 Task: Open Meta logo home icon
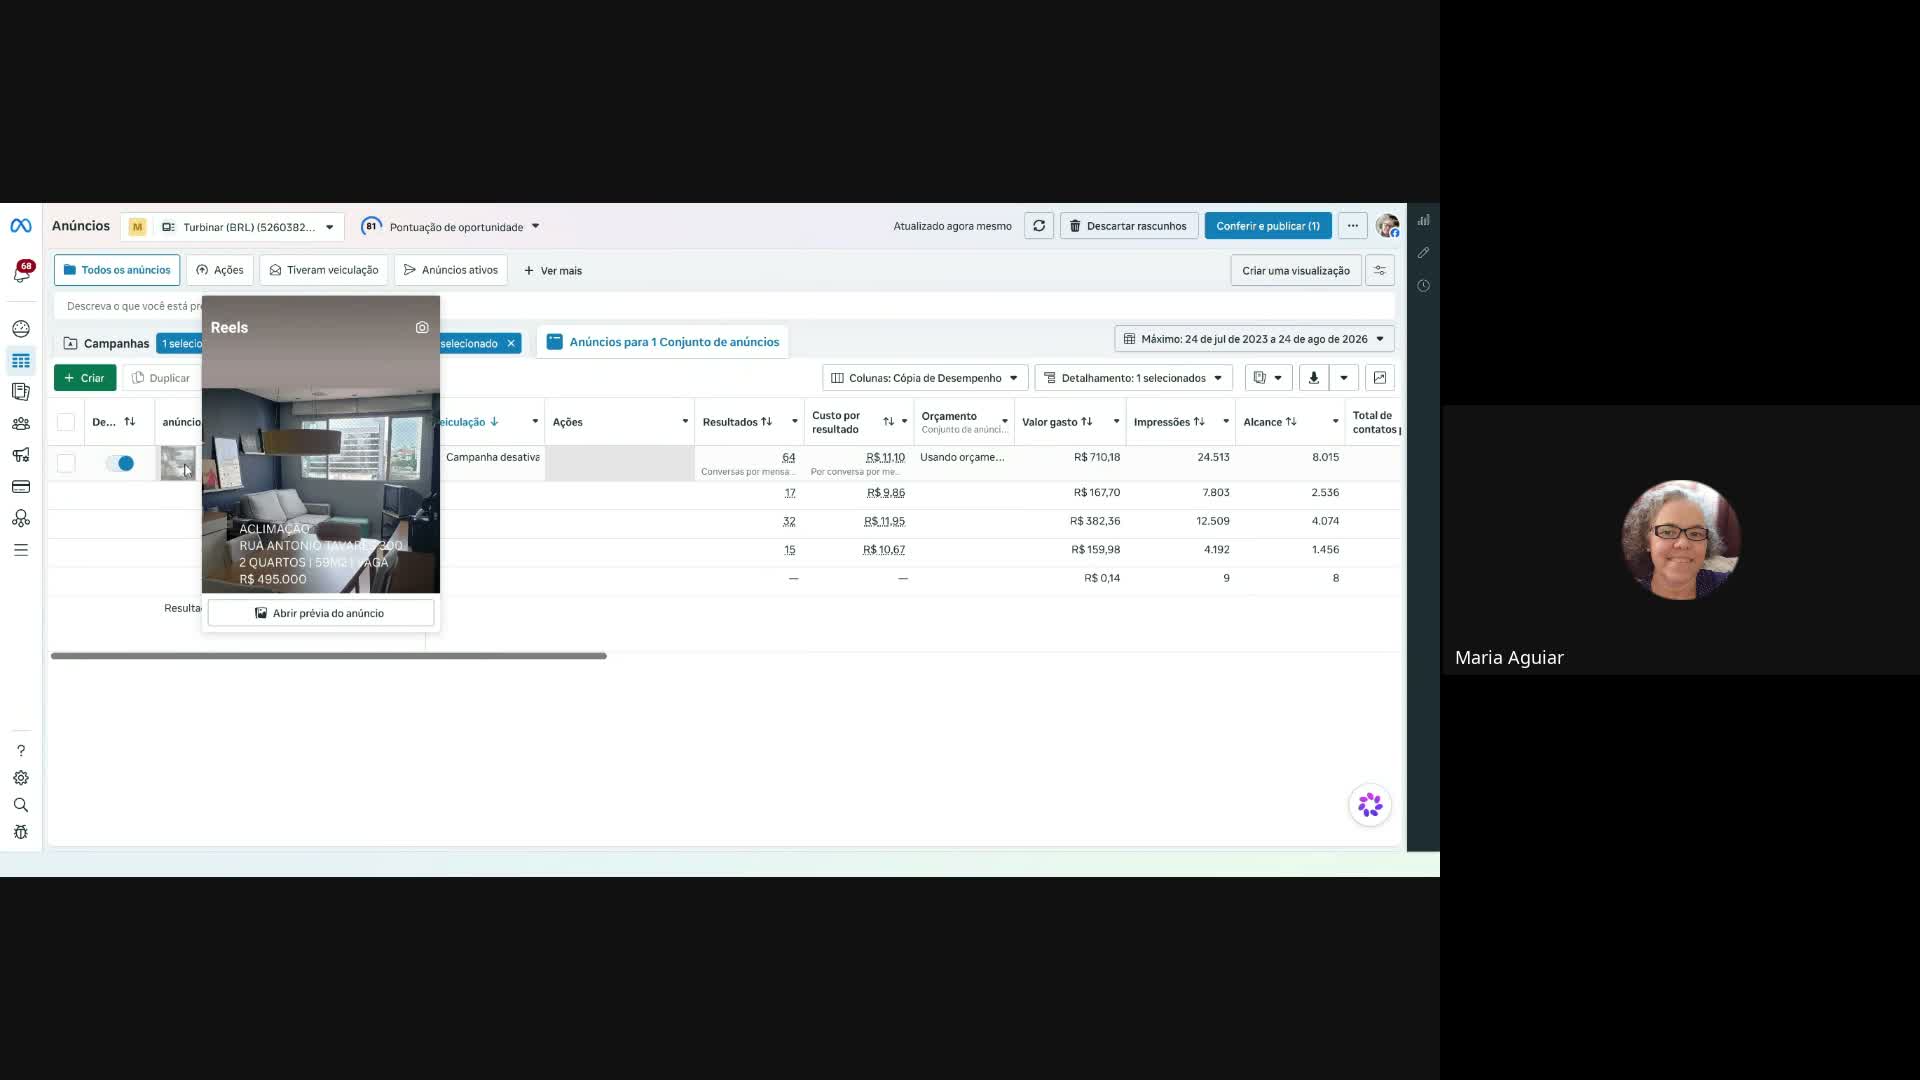[21, 226]
